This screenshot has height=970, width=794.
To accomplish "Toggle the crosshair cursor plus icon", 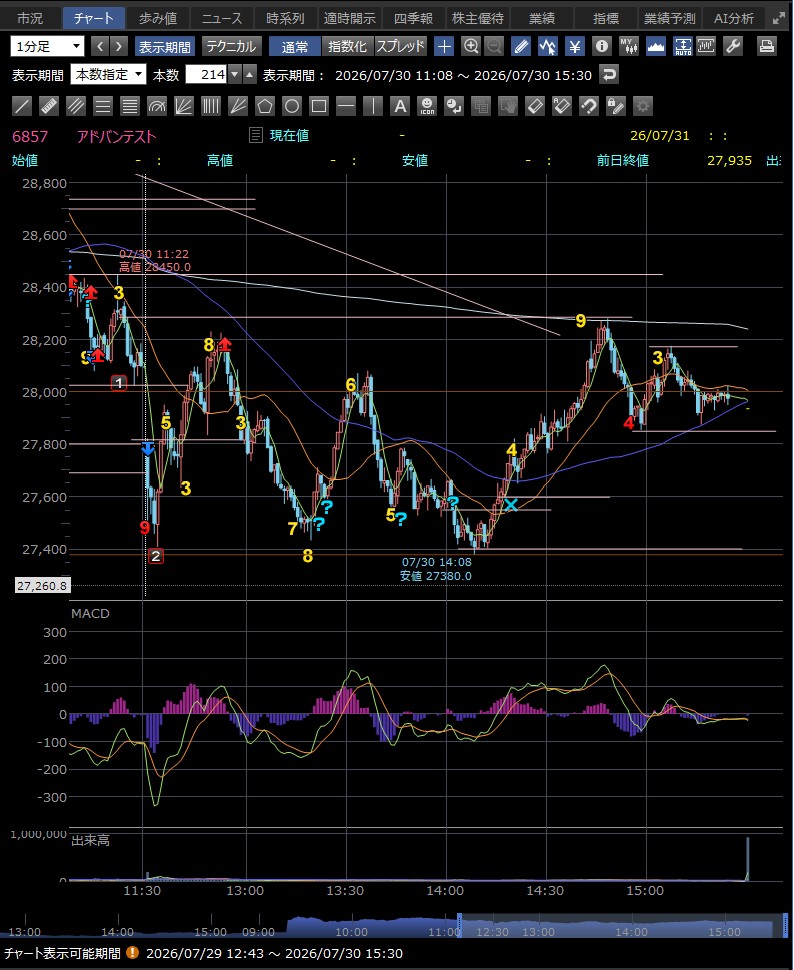I will tap(444, 46).
